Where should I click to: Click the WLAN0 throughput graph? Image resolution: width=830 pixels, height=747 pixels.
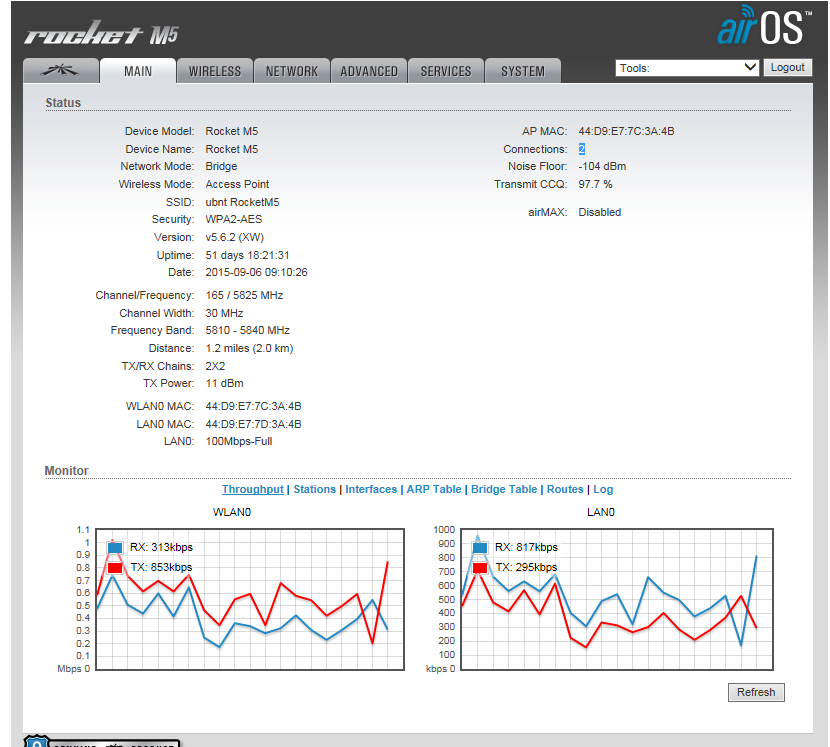coord(250,599)
